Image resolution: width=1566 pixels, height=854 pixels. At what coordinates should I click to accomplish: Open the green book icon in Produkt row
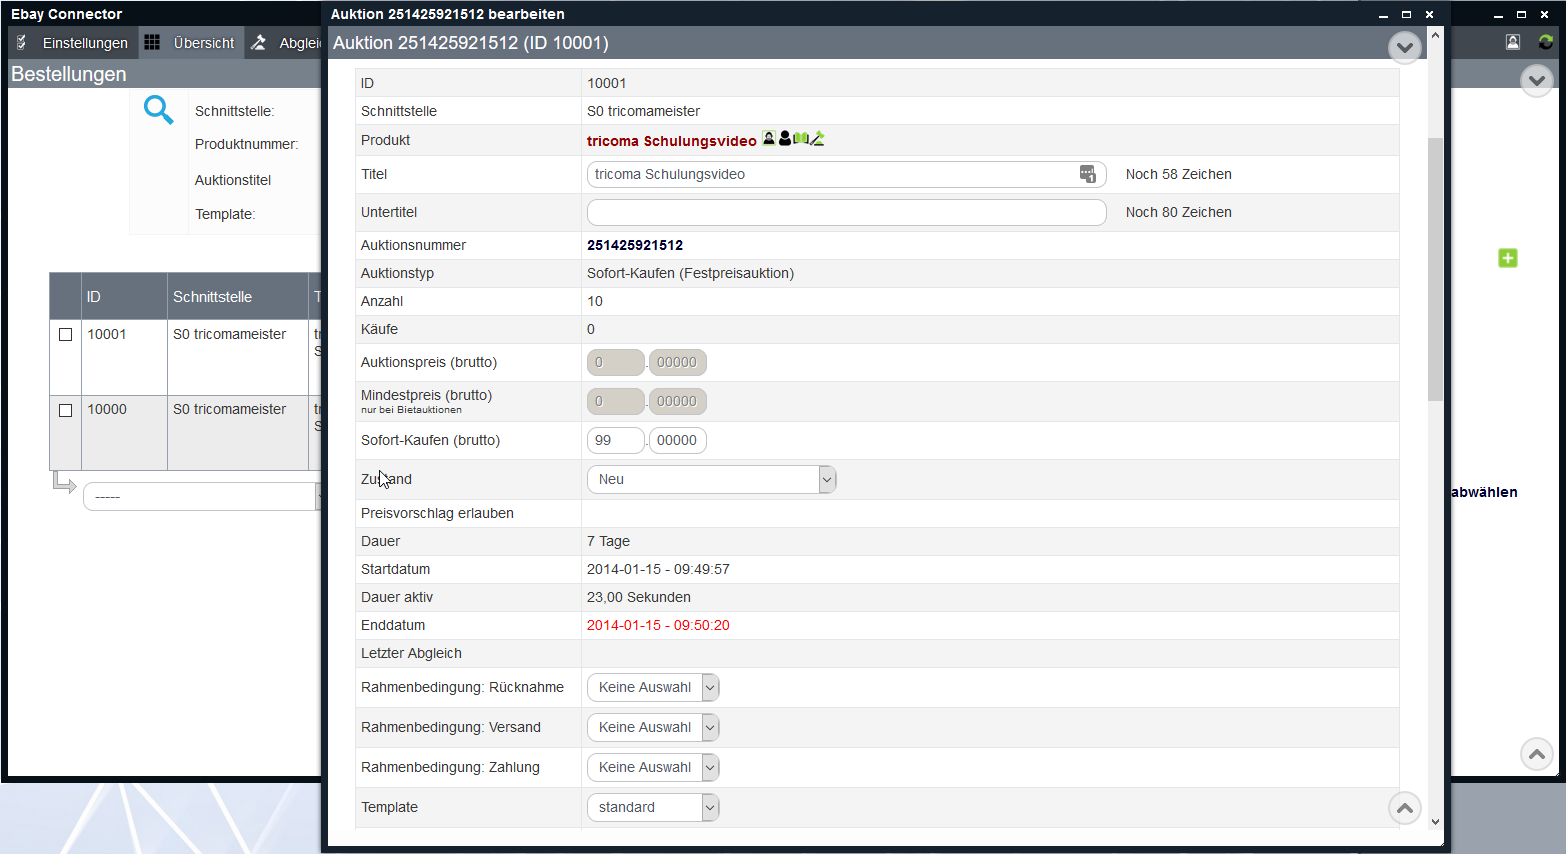(x=801, y=138)
